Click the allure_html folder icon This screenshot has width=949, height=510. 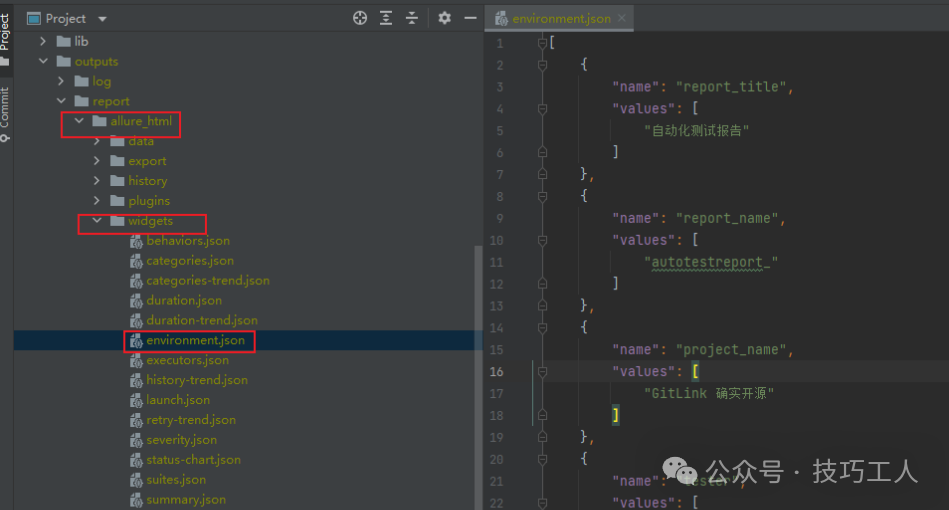(99, 121)
